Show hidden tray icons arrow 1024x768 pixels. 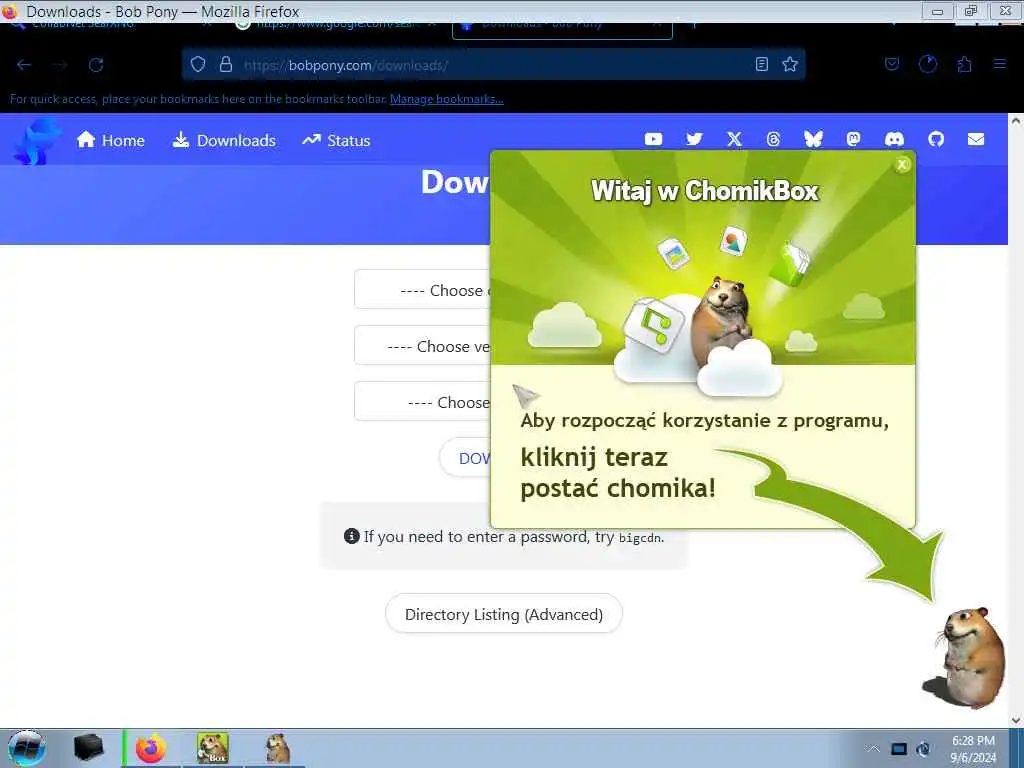[873, 749]
